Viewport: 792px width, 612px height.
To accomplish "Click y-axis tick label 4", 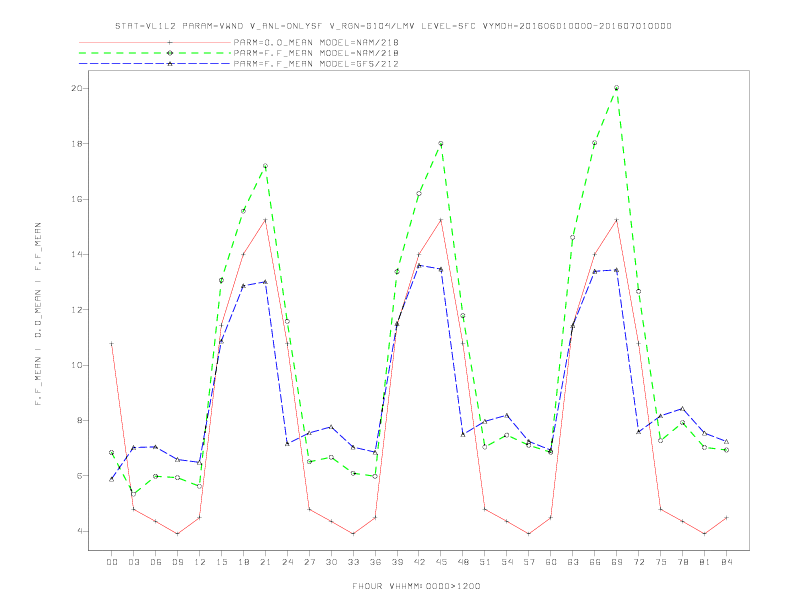I will [x=79, y=531].
